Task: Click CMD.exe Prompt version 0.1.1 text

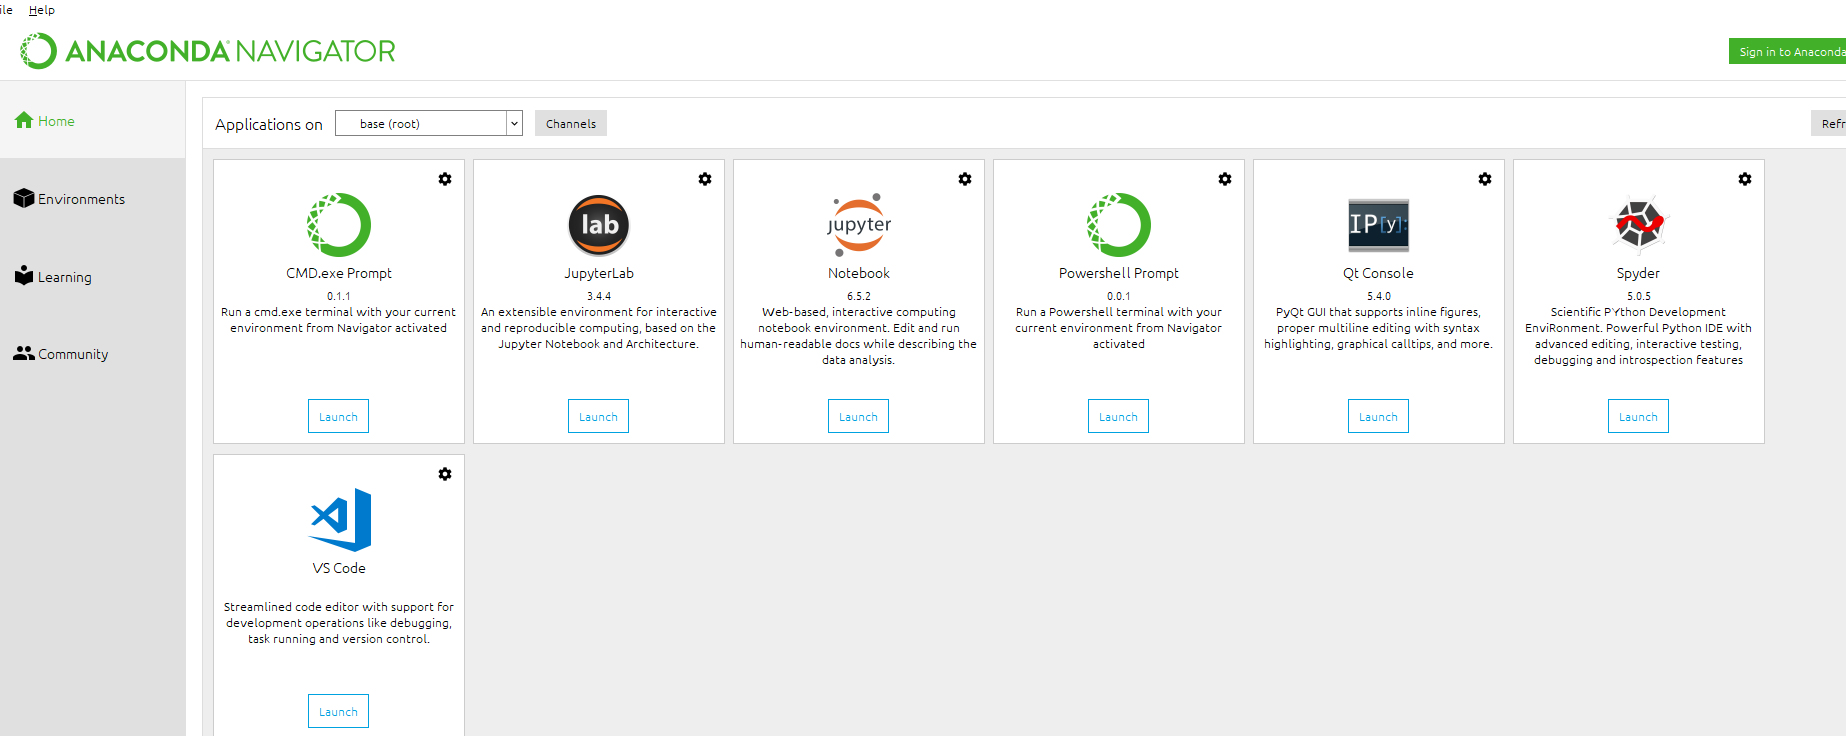Action: pos(339,296)
